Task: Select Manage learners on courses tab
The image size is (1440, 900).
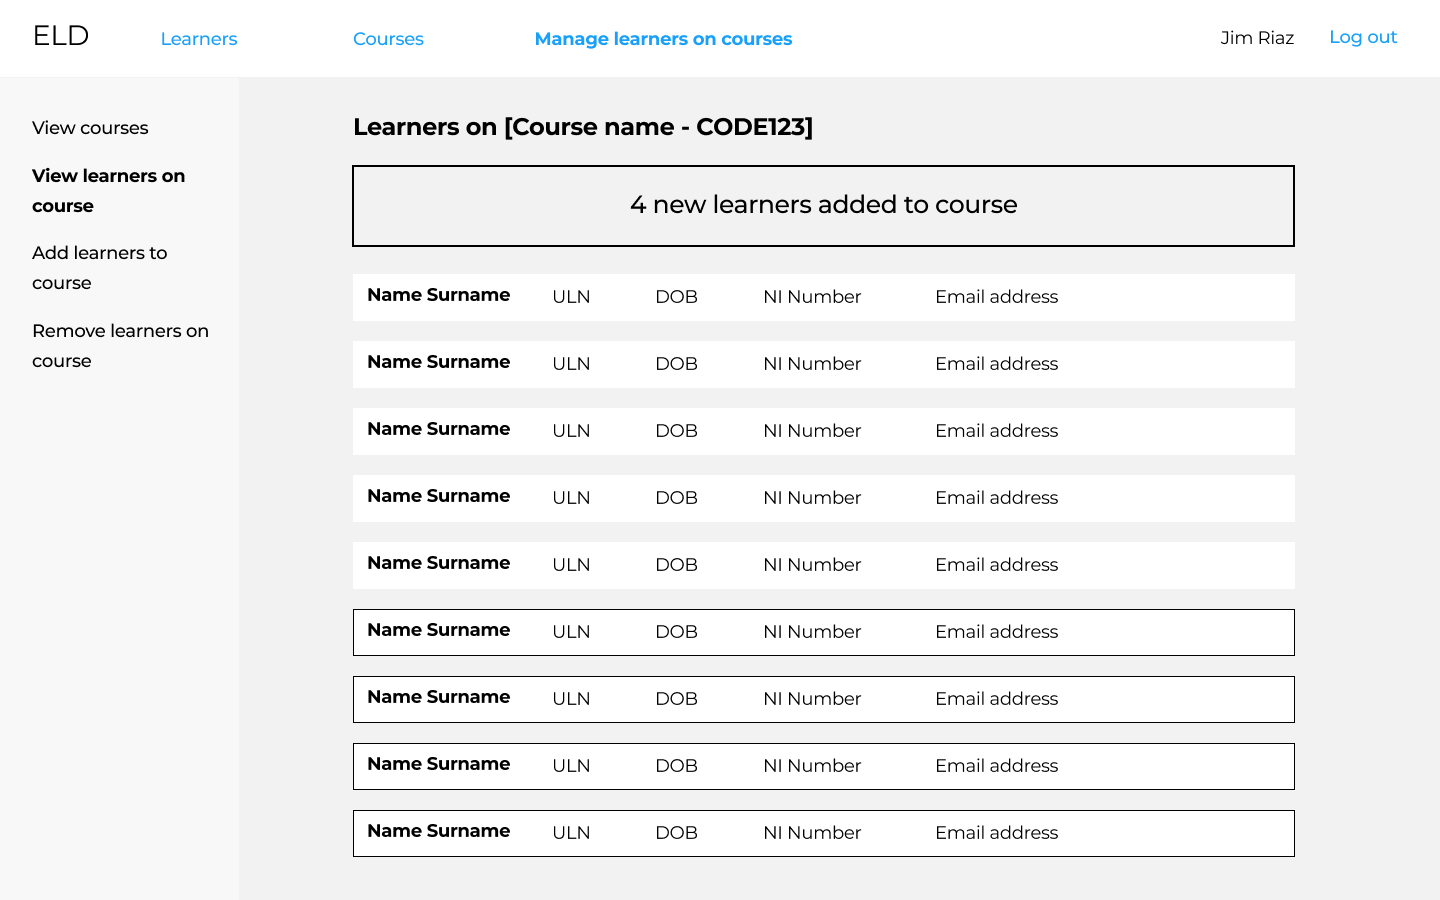Action: click(663, 39)
